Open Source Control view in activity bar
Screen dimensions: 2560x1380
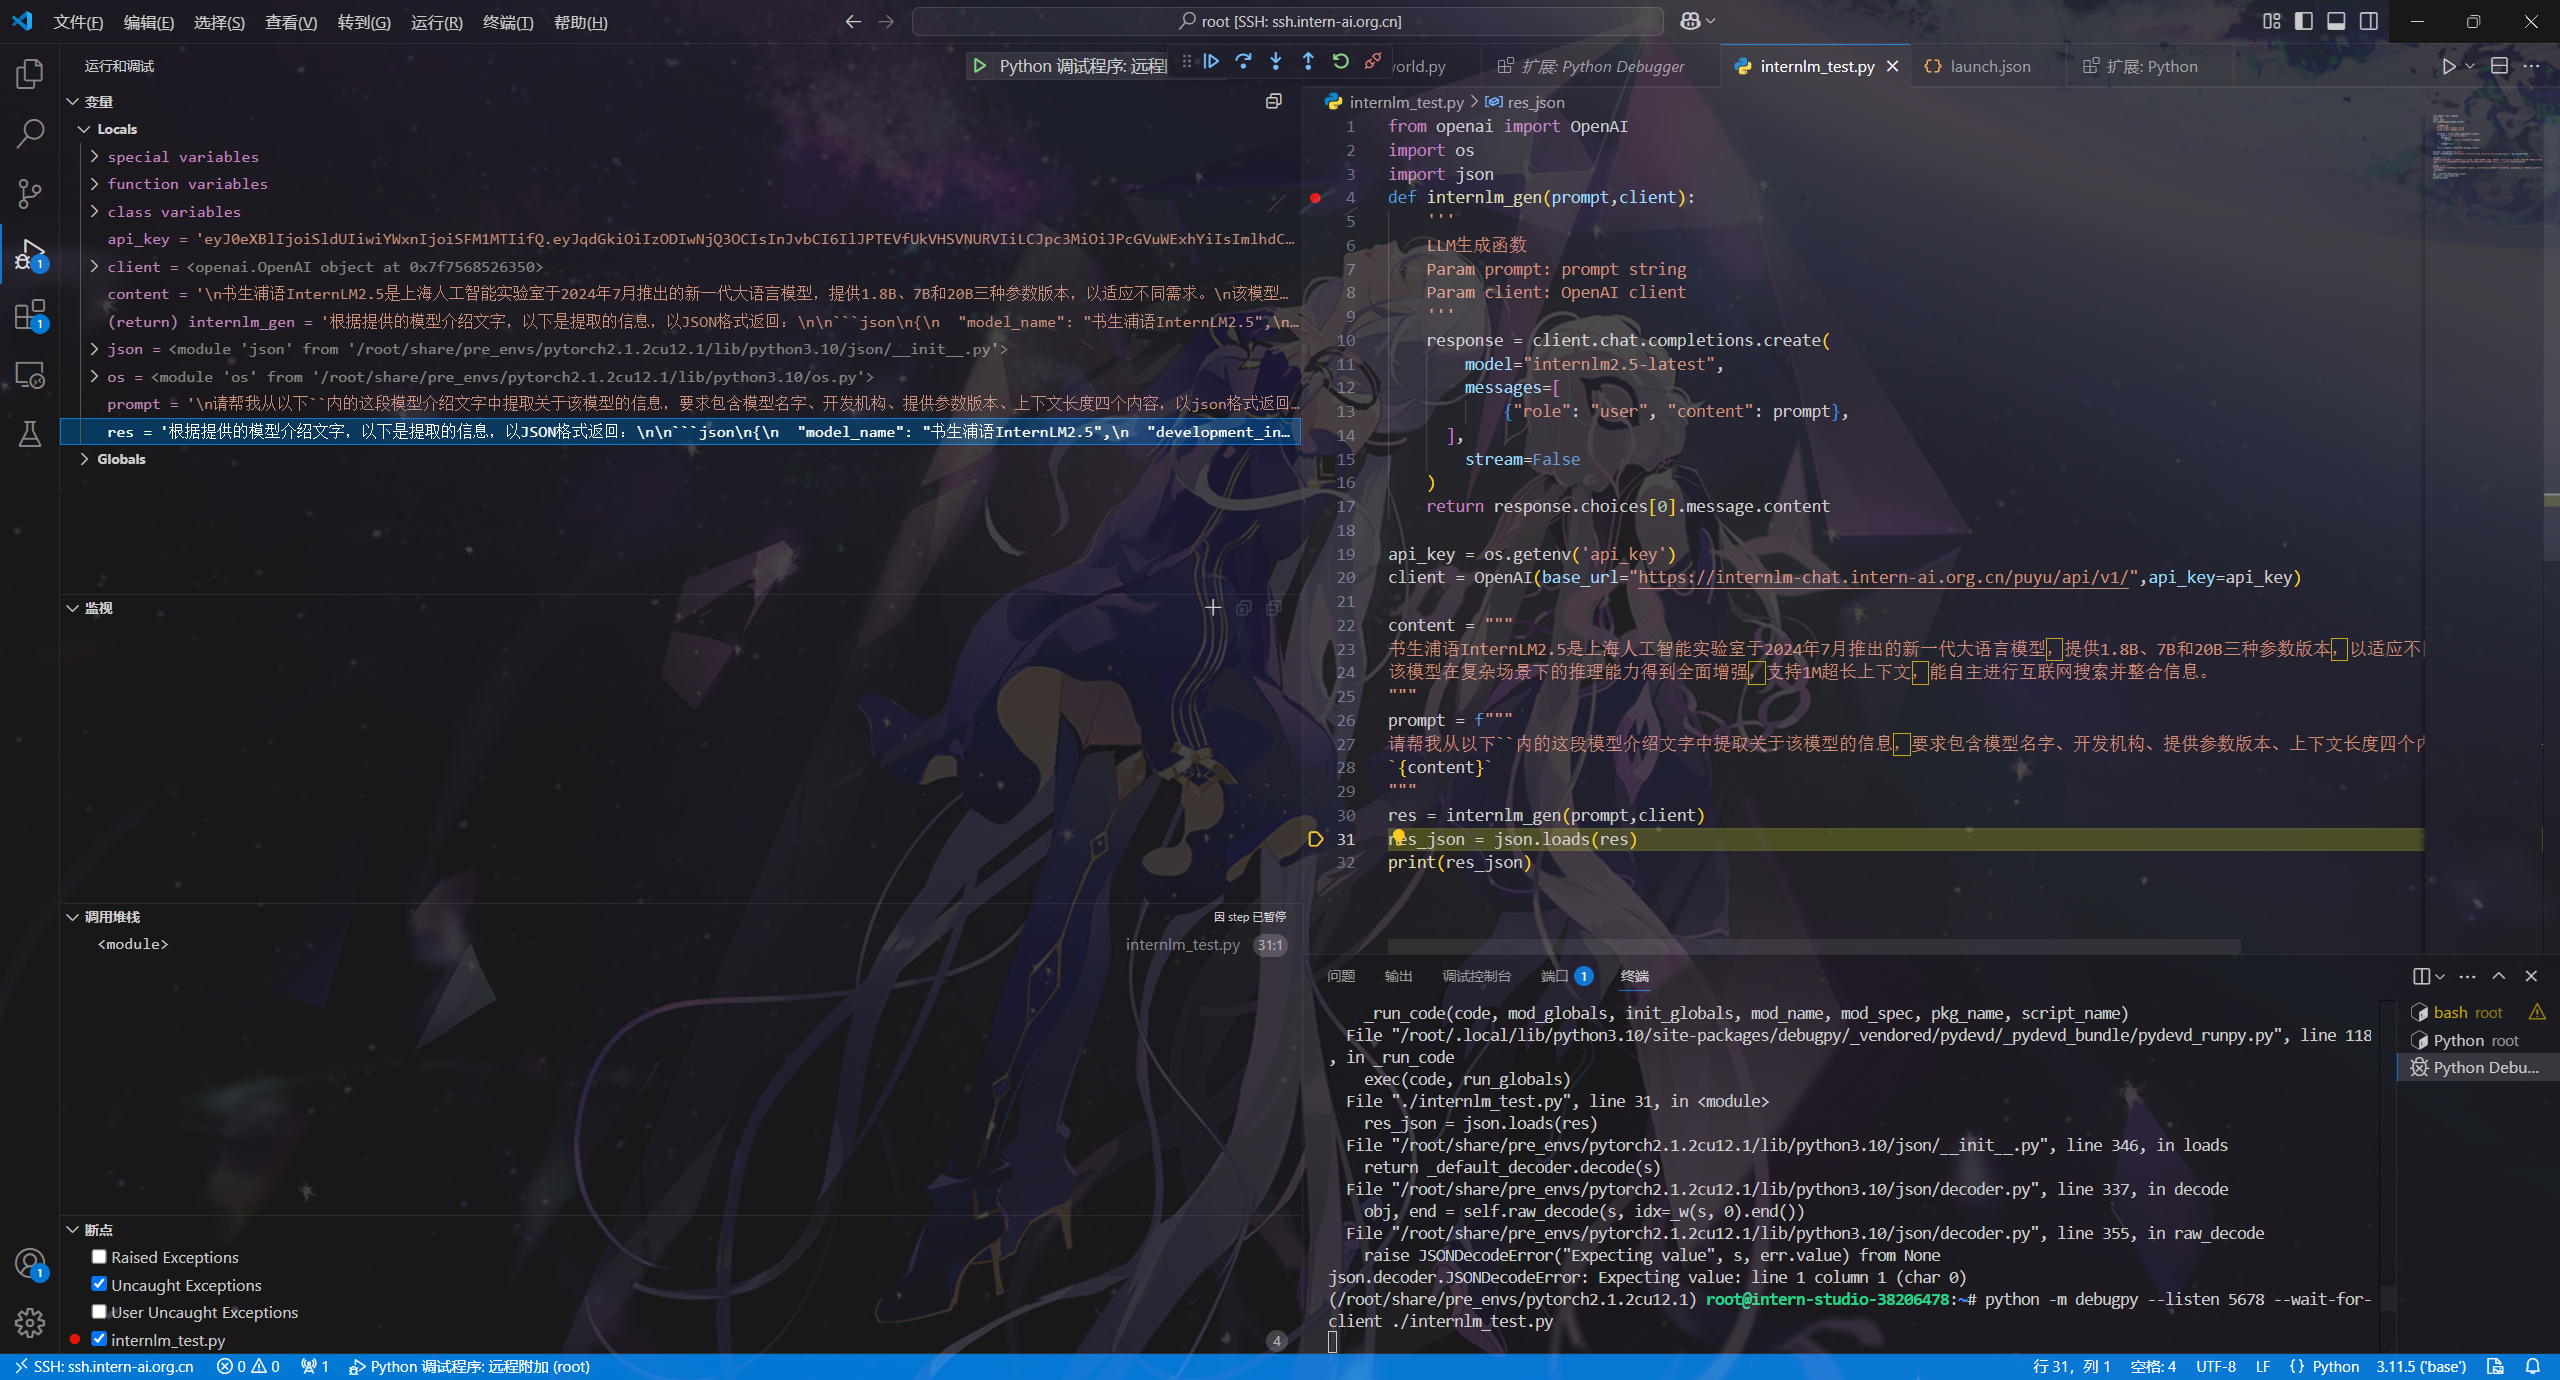(30, 193)
